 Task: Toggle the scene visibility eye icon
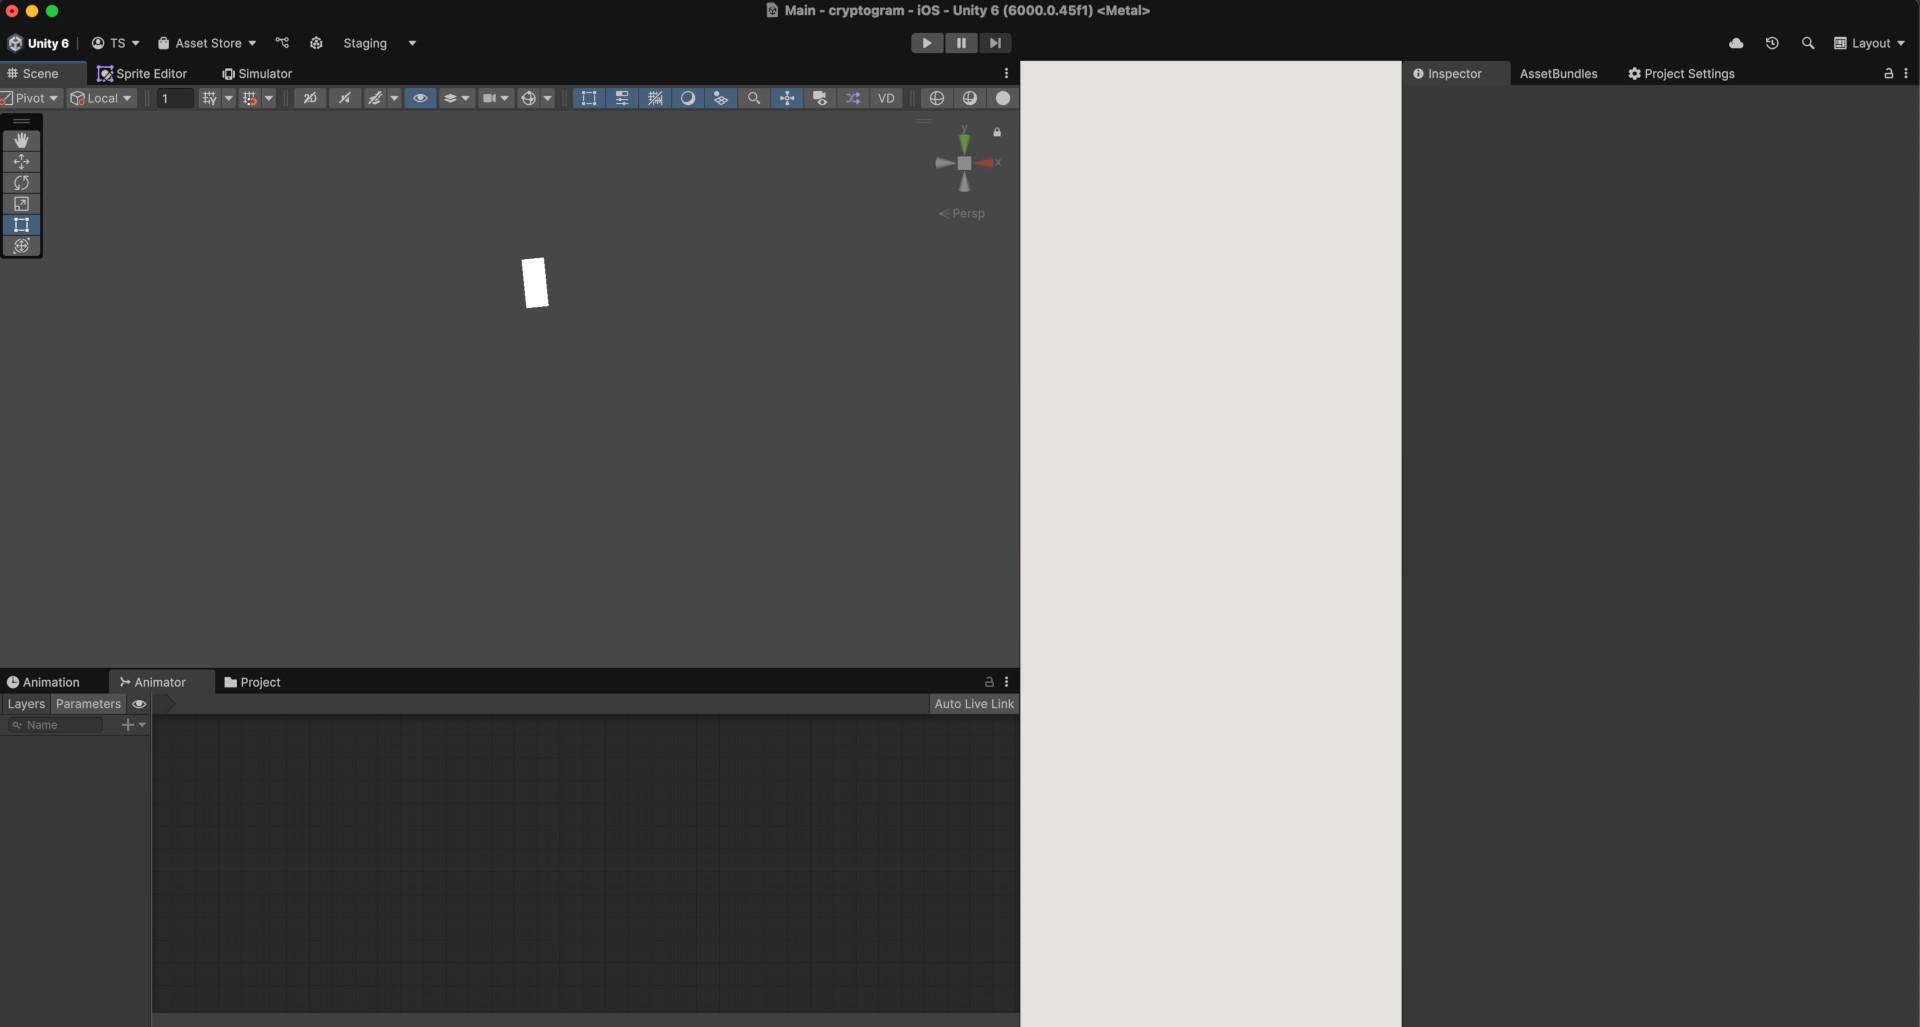click(x=420, y=97)
